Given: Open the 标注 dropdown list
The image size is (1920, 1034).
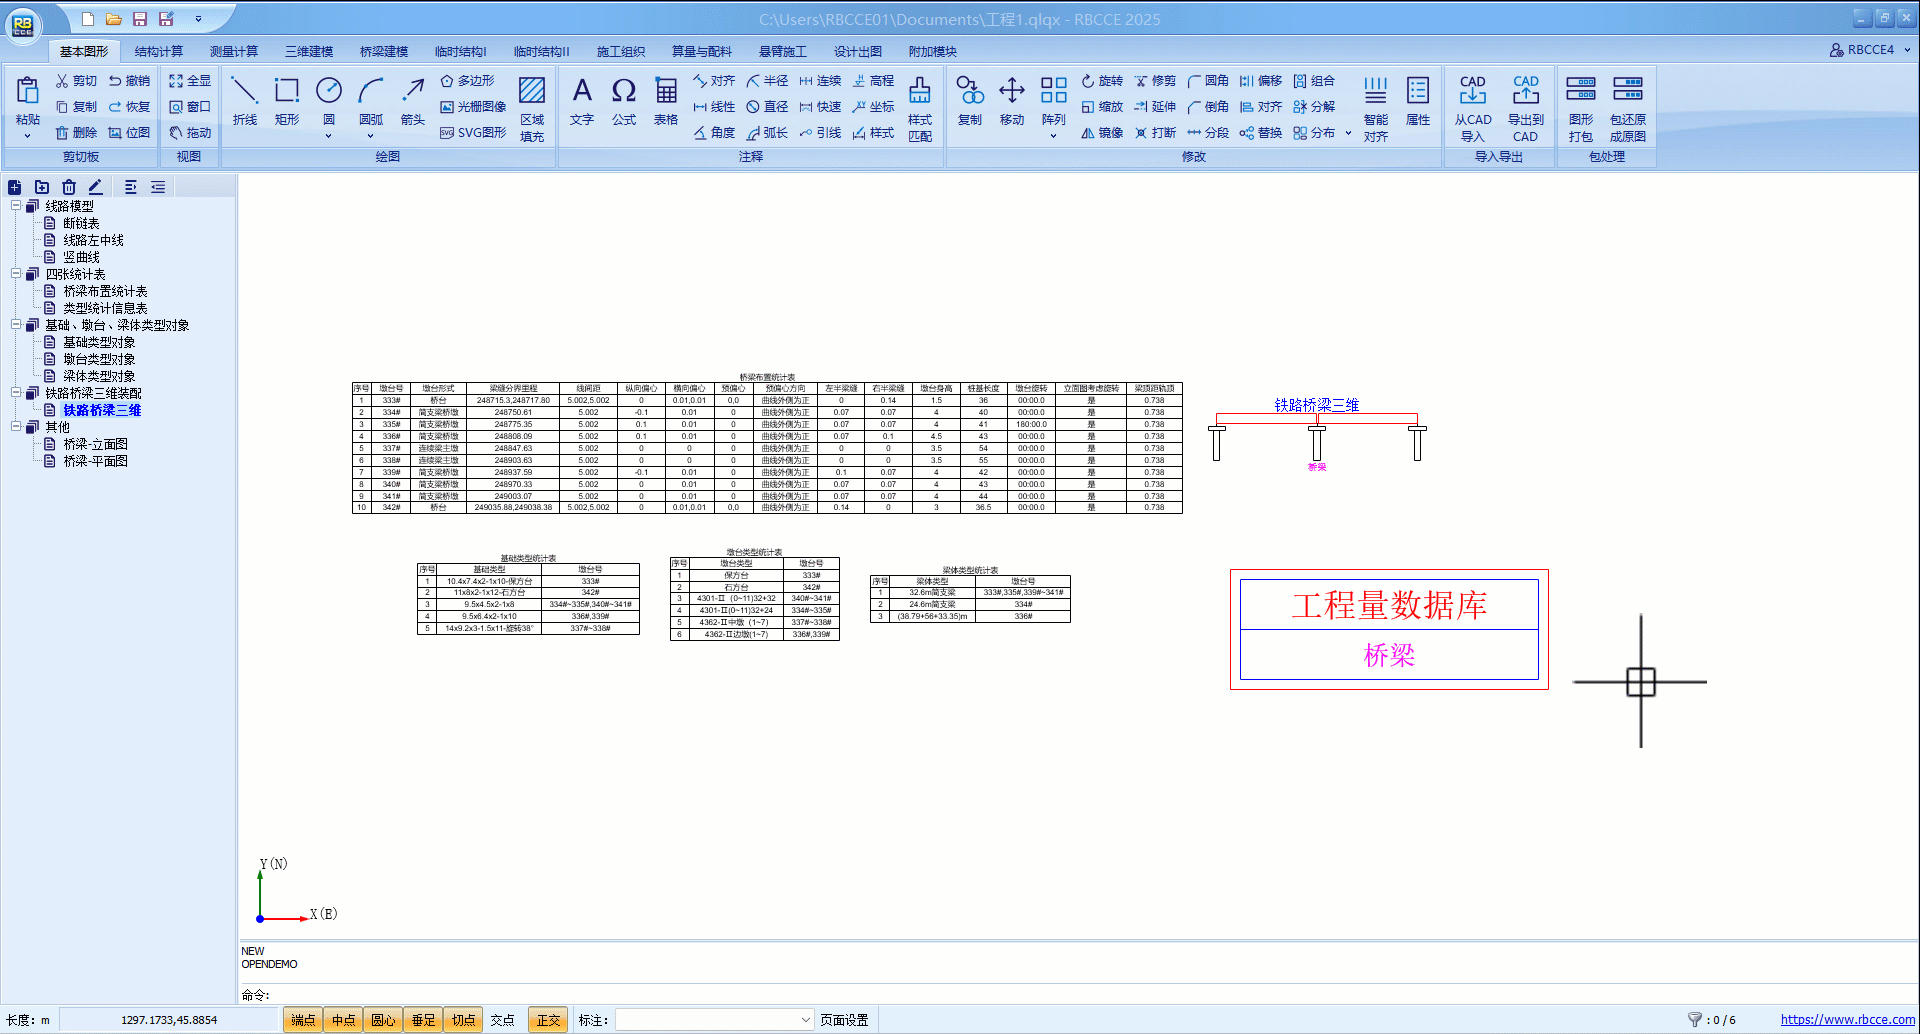Looking at the screenshot, I should pyautogui.click(x=805, y=1020).
